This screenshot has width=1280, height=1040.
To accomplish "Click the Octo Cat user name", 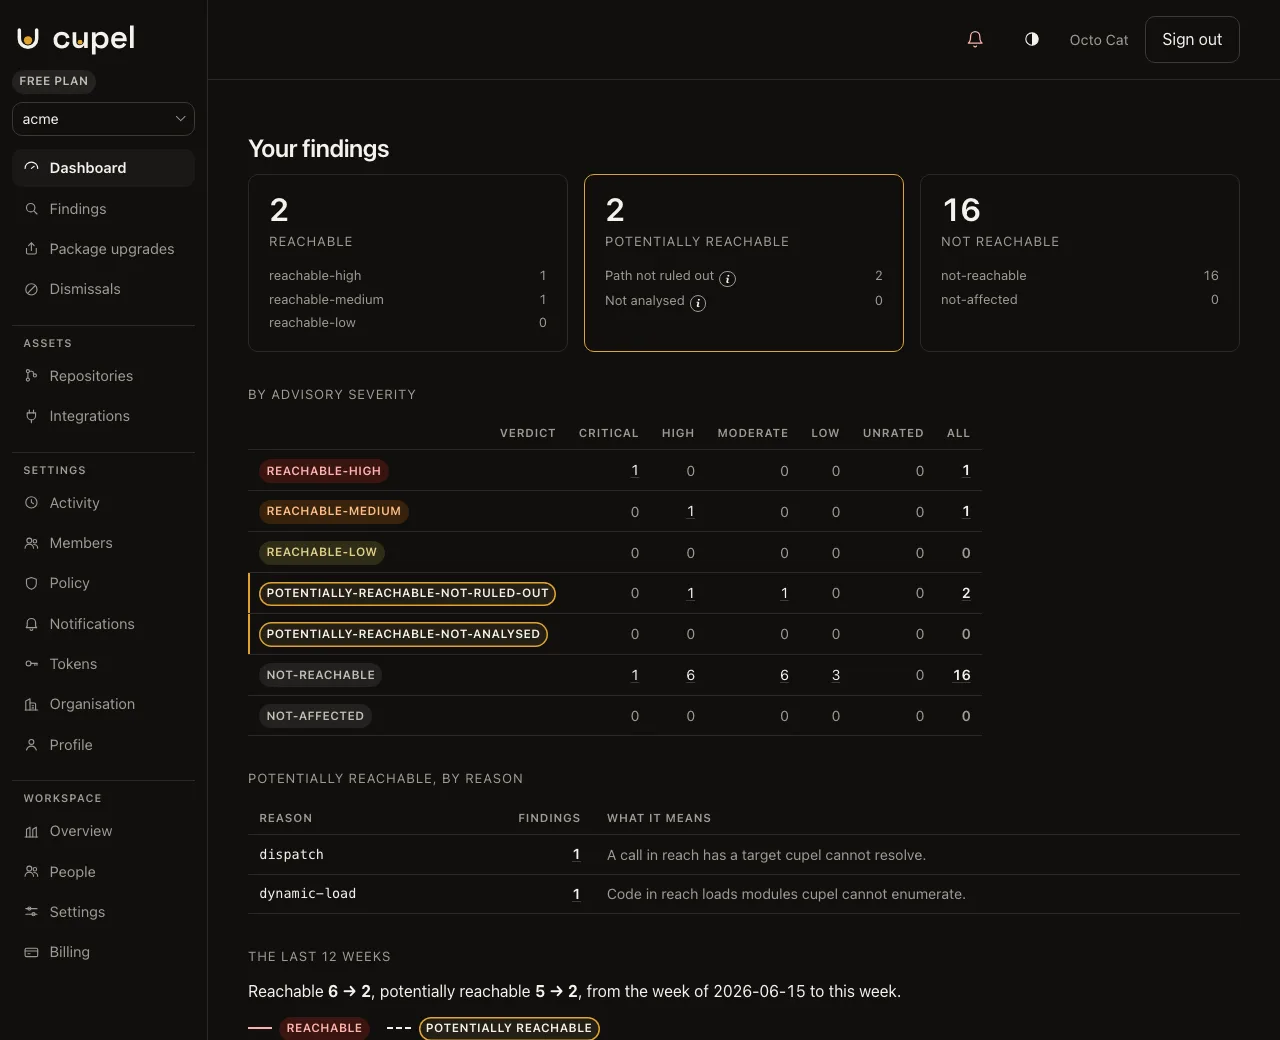I will 1099,40.
